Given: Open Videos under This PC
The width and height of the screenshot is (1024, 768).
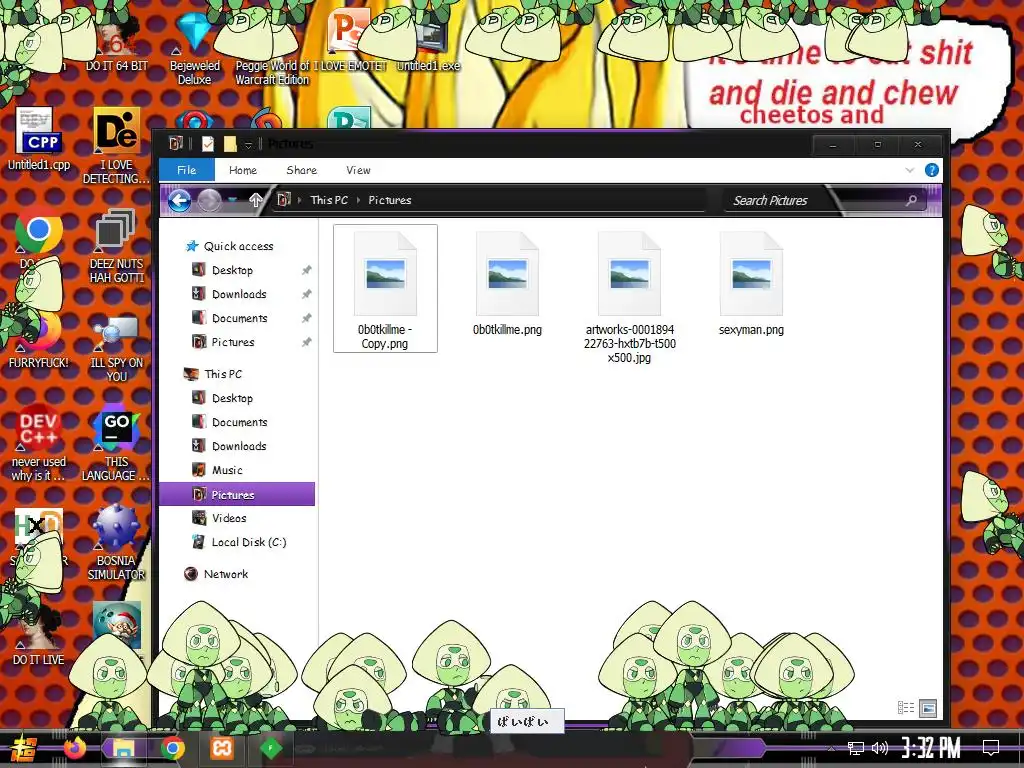Looking at the screenshot, I should point(219,518).
